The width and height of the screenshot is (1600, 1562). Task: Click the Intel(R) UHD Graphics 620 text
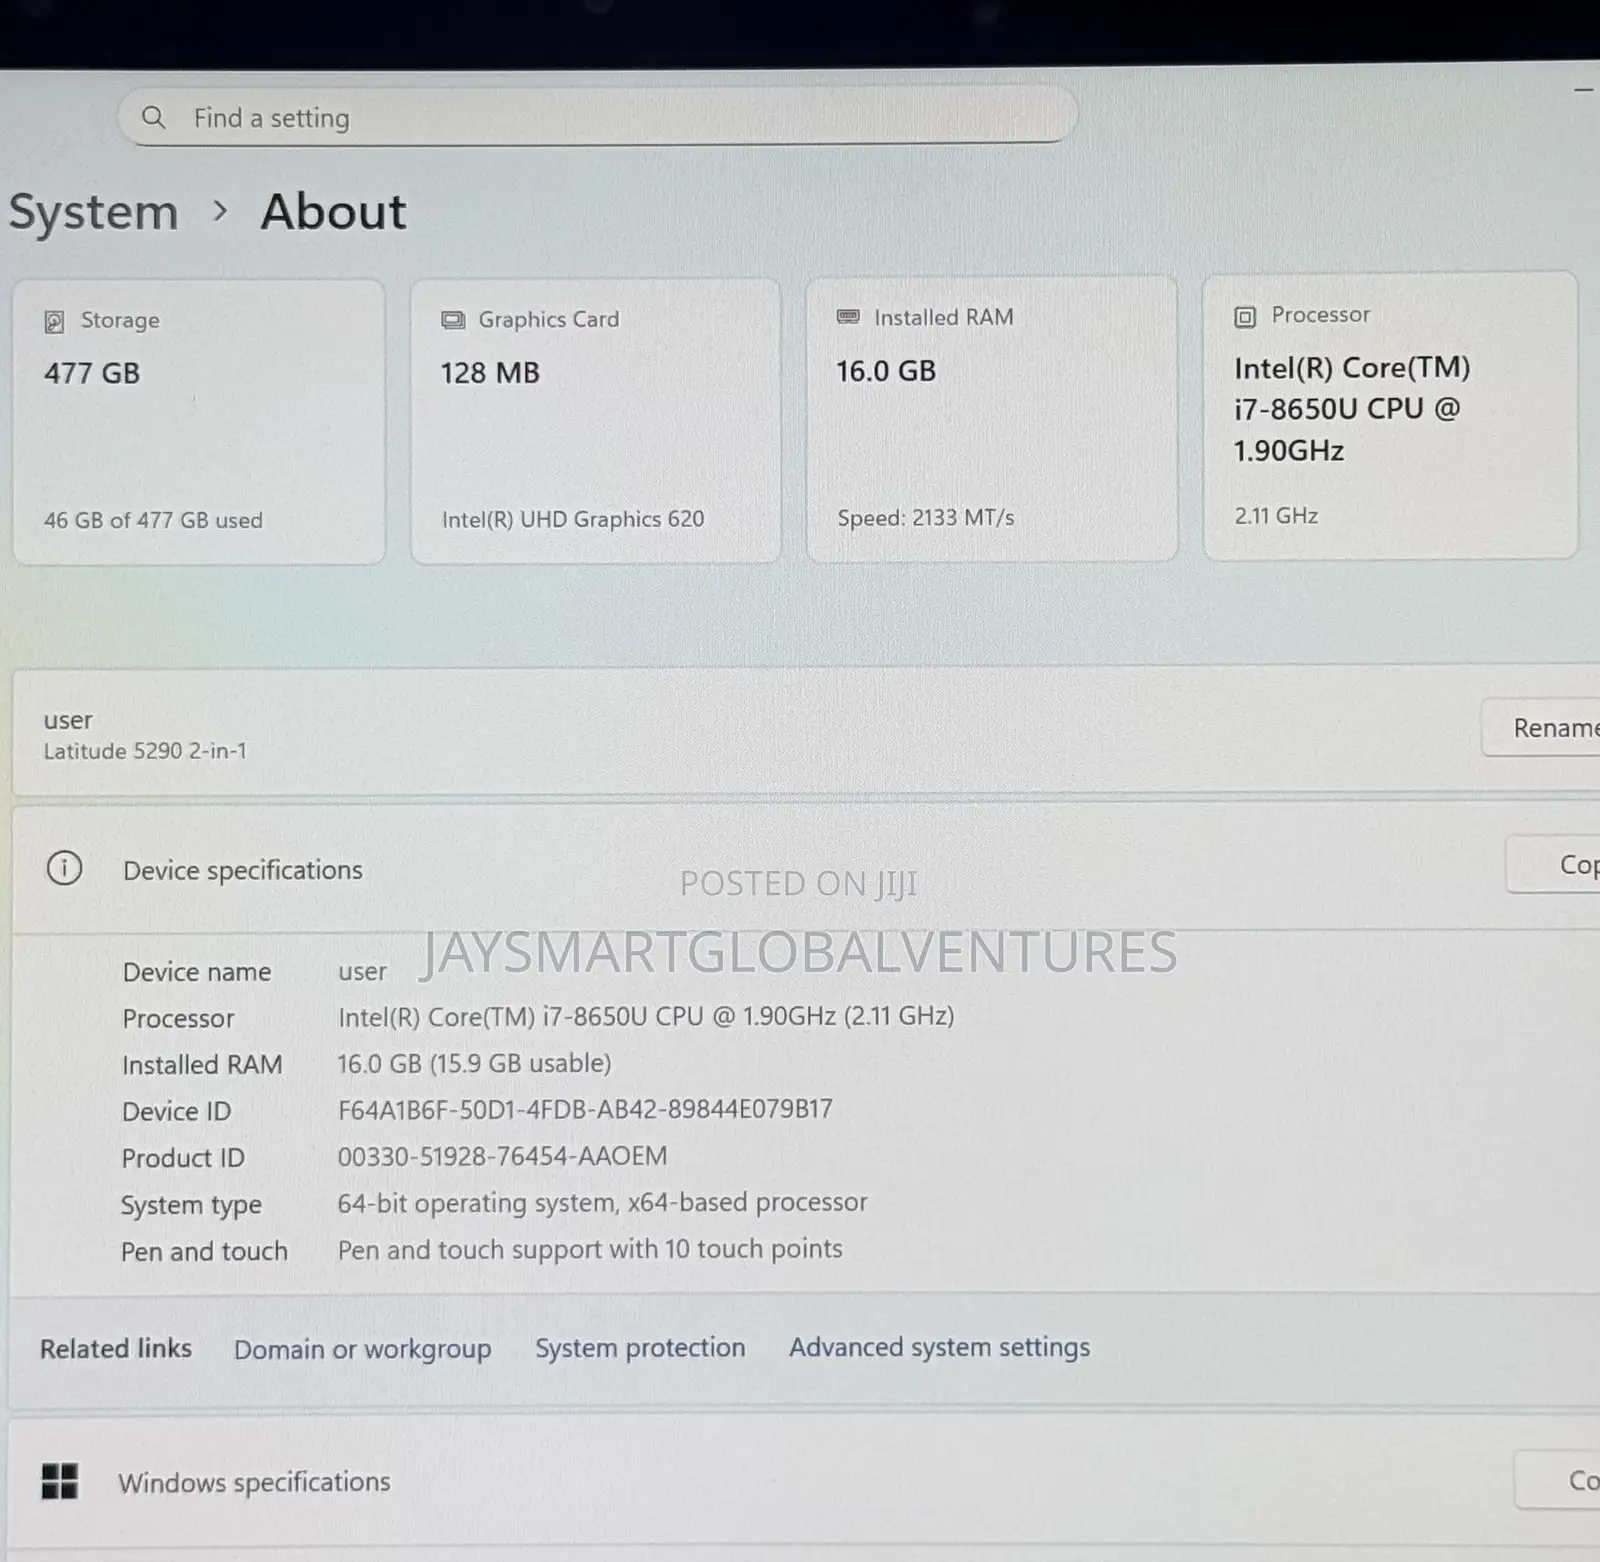coord(573,519)
